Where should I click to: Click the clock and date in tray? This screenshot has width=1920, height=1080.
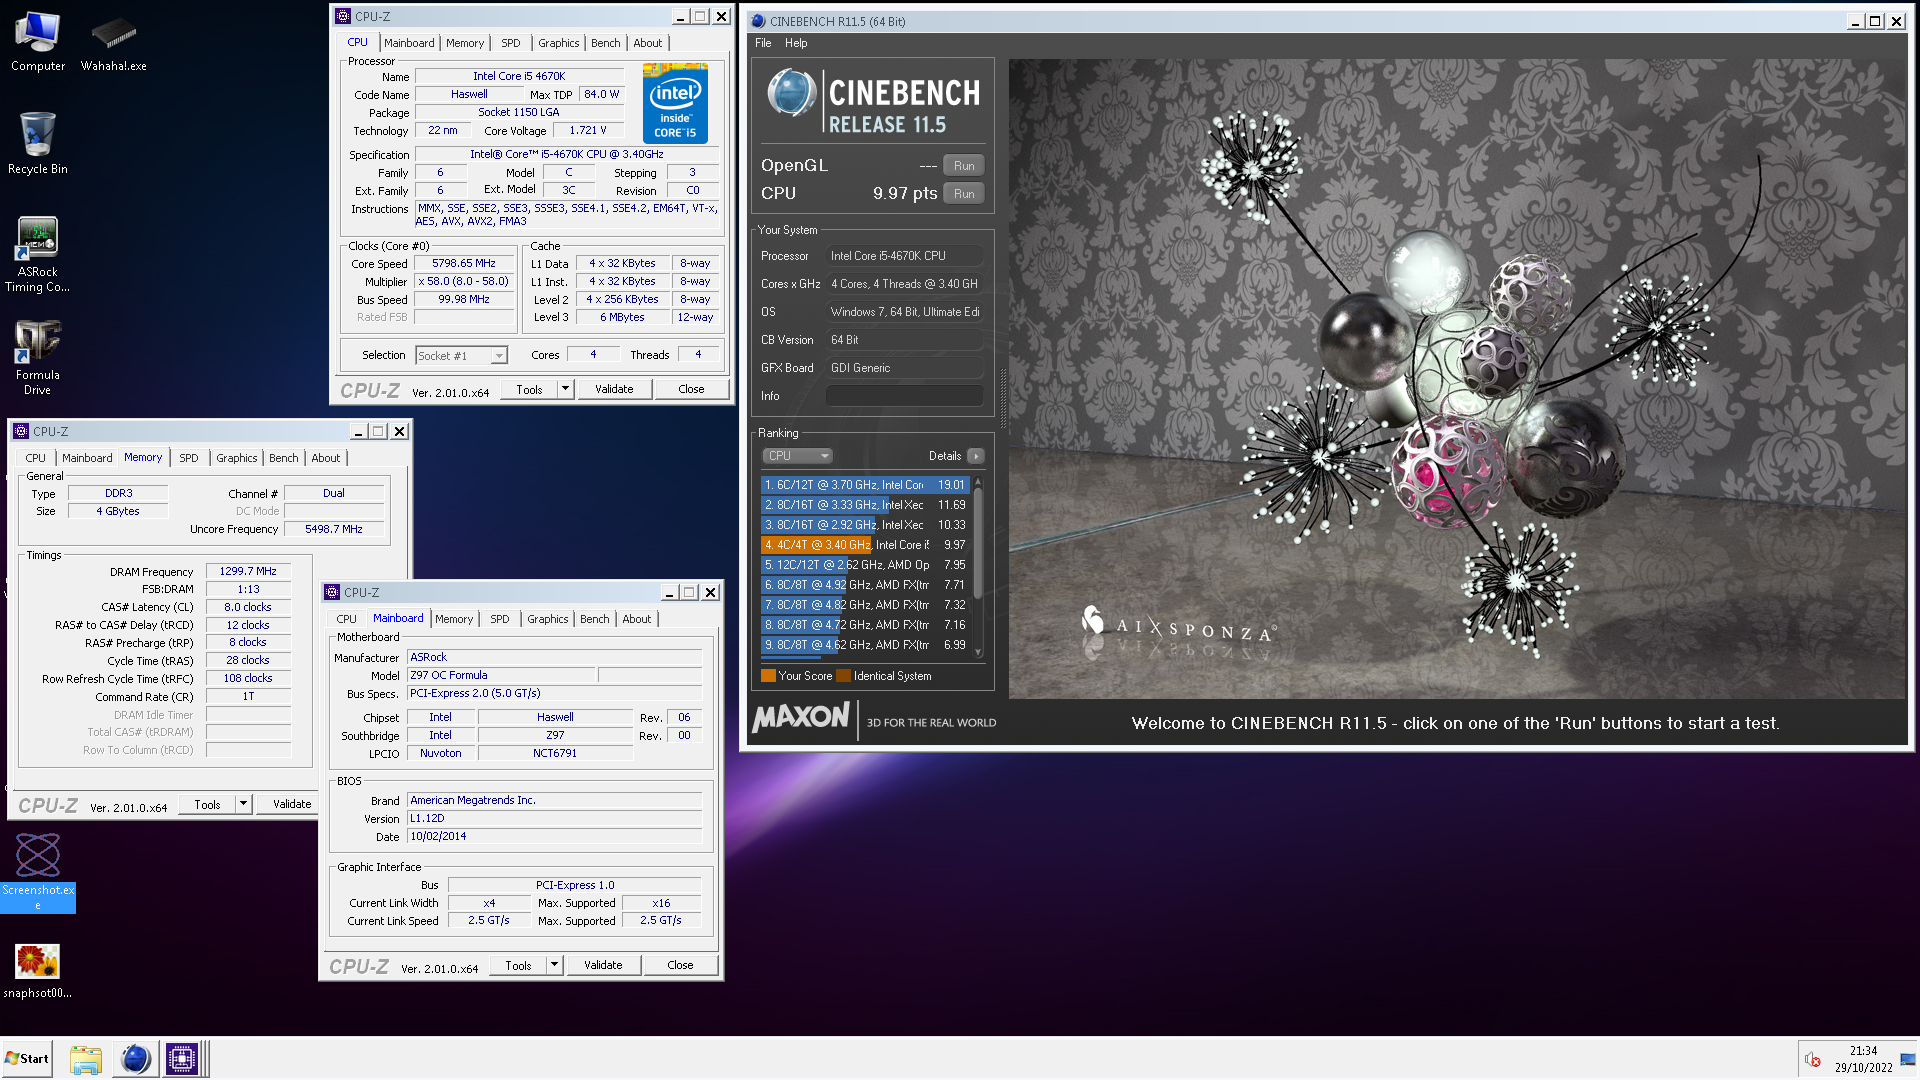tap(1863, 1059)
